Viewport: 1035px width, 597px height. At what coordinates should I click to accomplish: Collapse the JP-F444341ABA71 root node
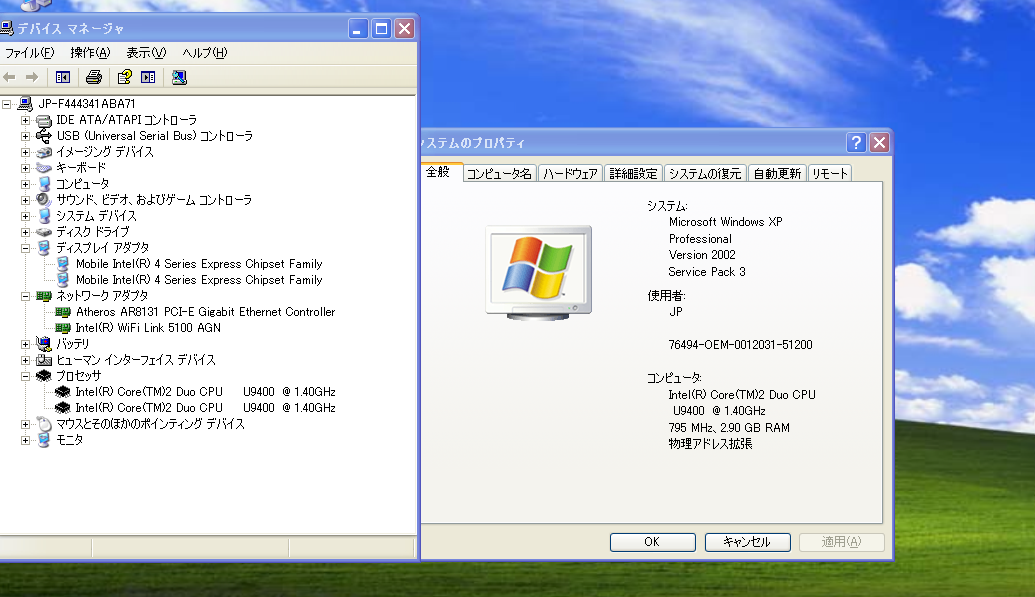coord(7,104)
